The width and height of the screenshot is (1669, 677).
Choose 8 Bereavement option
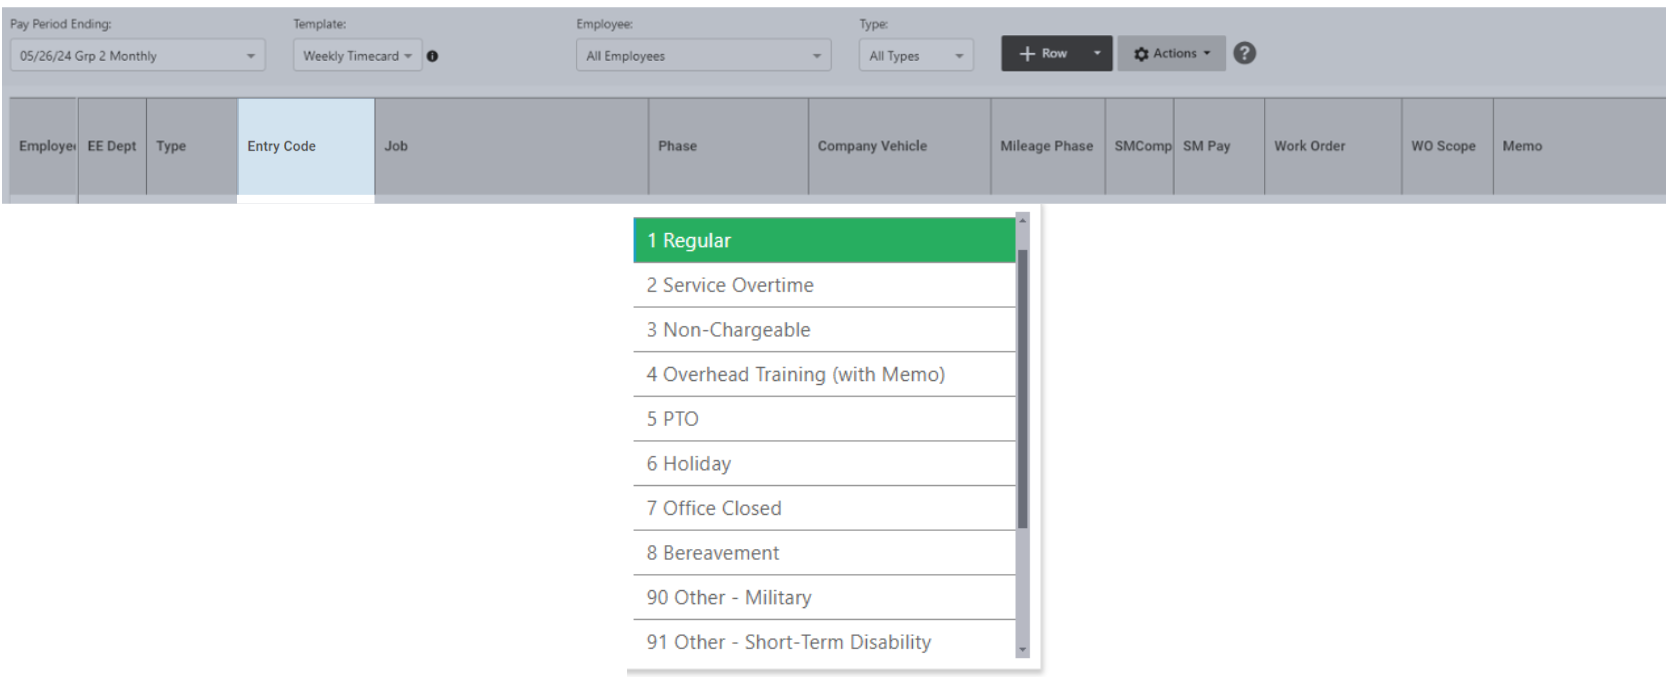point(824,553)
